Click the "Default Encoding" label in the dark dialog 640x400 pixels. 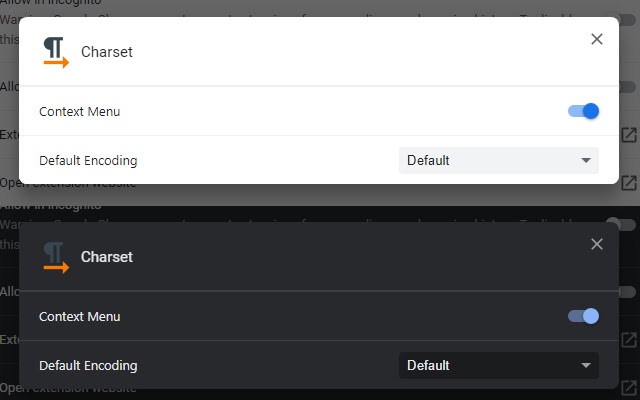coord(88,365)
